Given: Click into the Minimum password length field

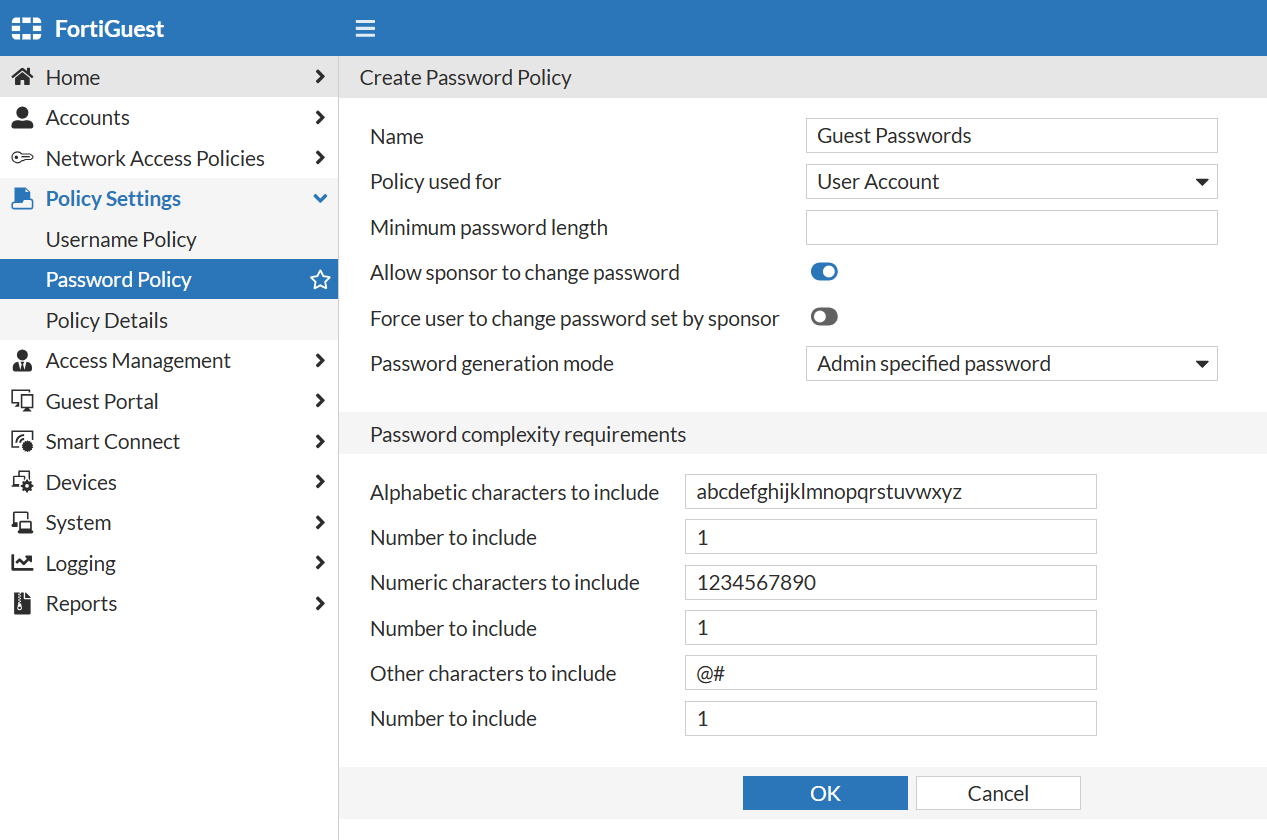Looking at the screenshot, I should click(1010, 227).
